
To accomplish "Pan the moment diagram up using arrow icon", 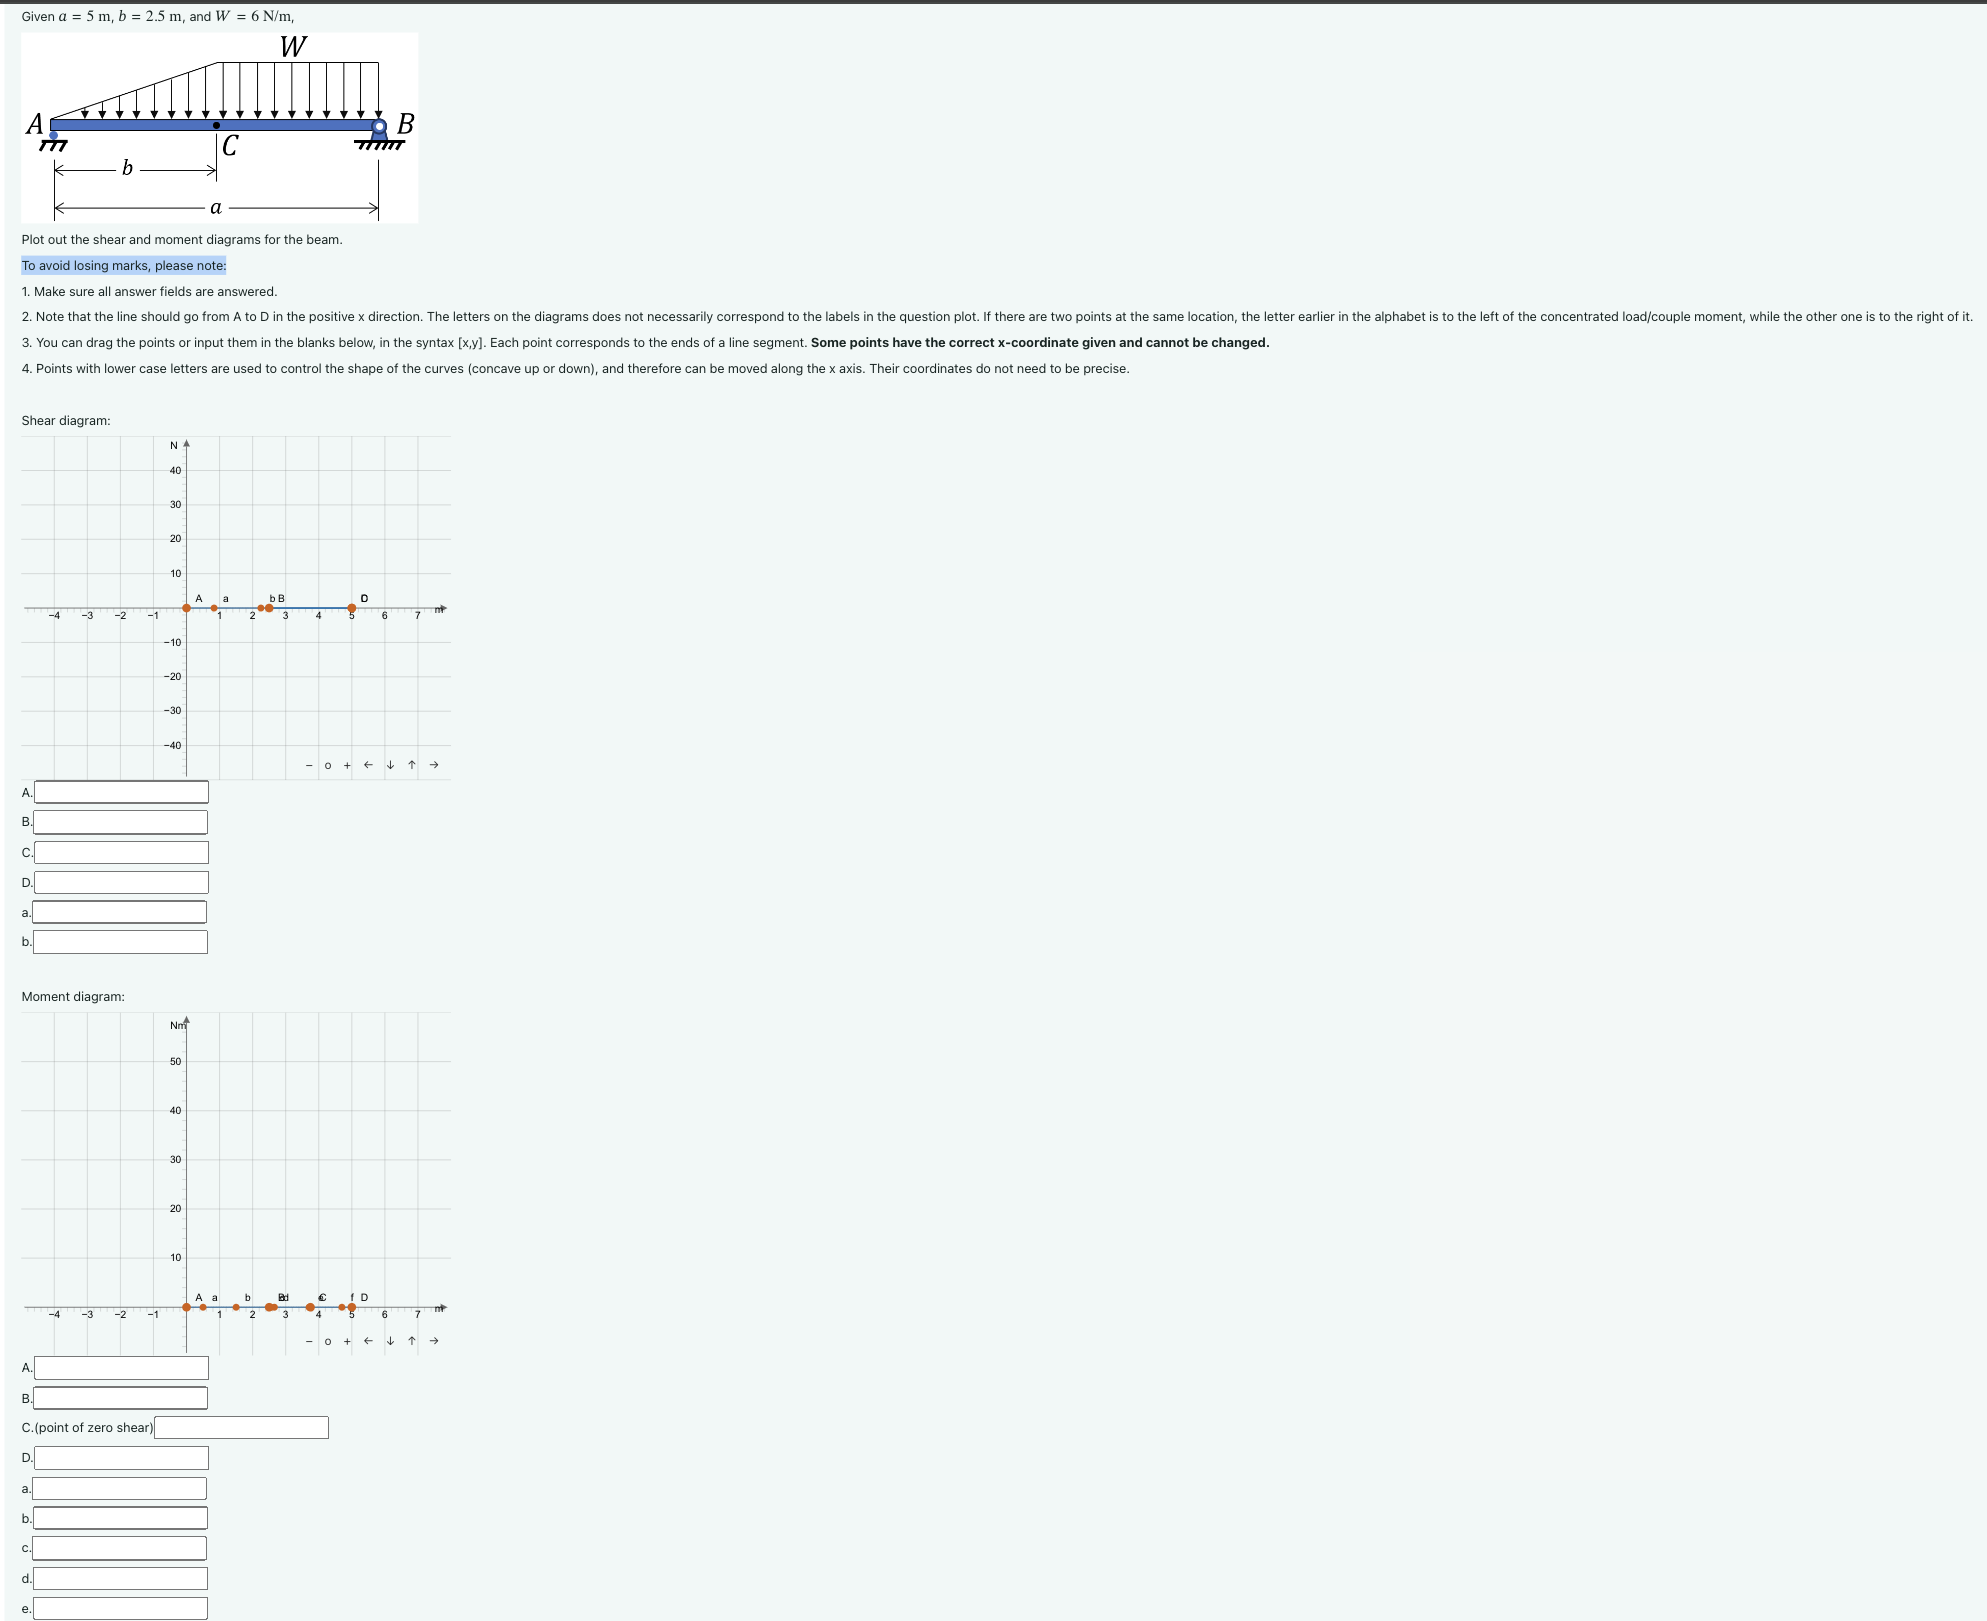I will tap(410, 1341).
